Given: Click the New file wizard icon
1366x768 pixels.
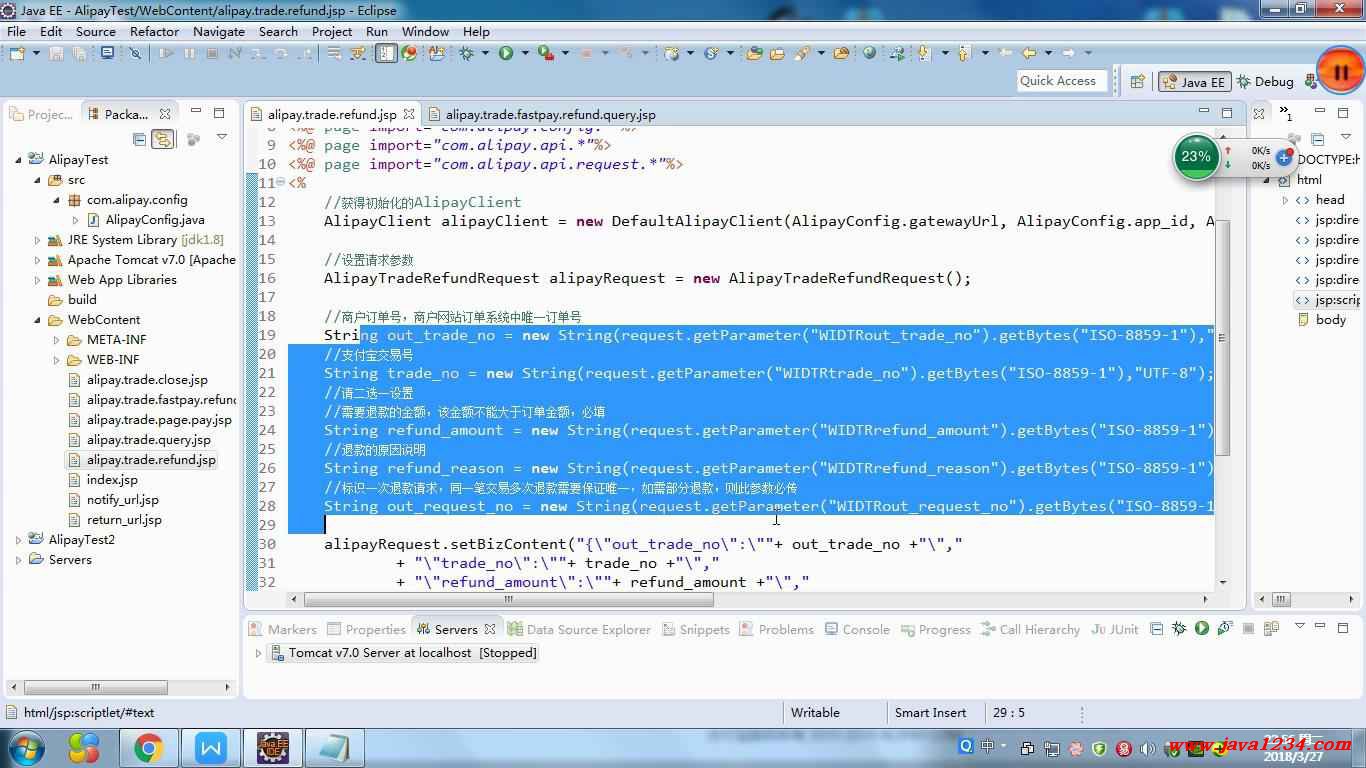Looking at the screenshot, I should point(16,53).
